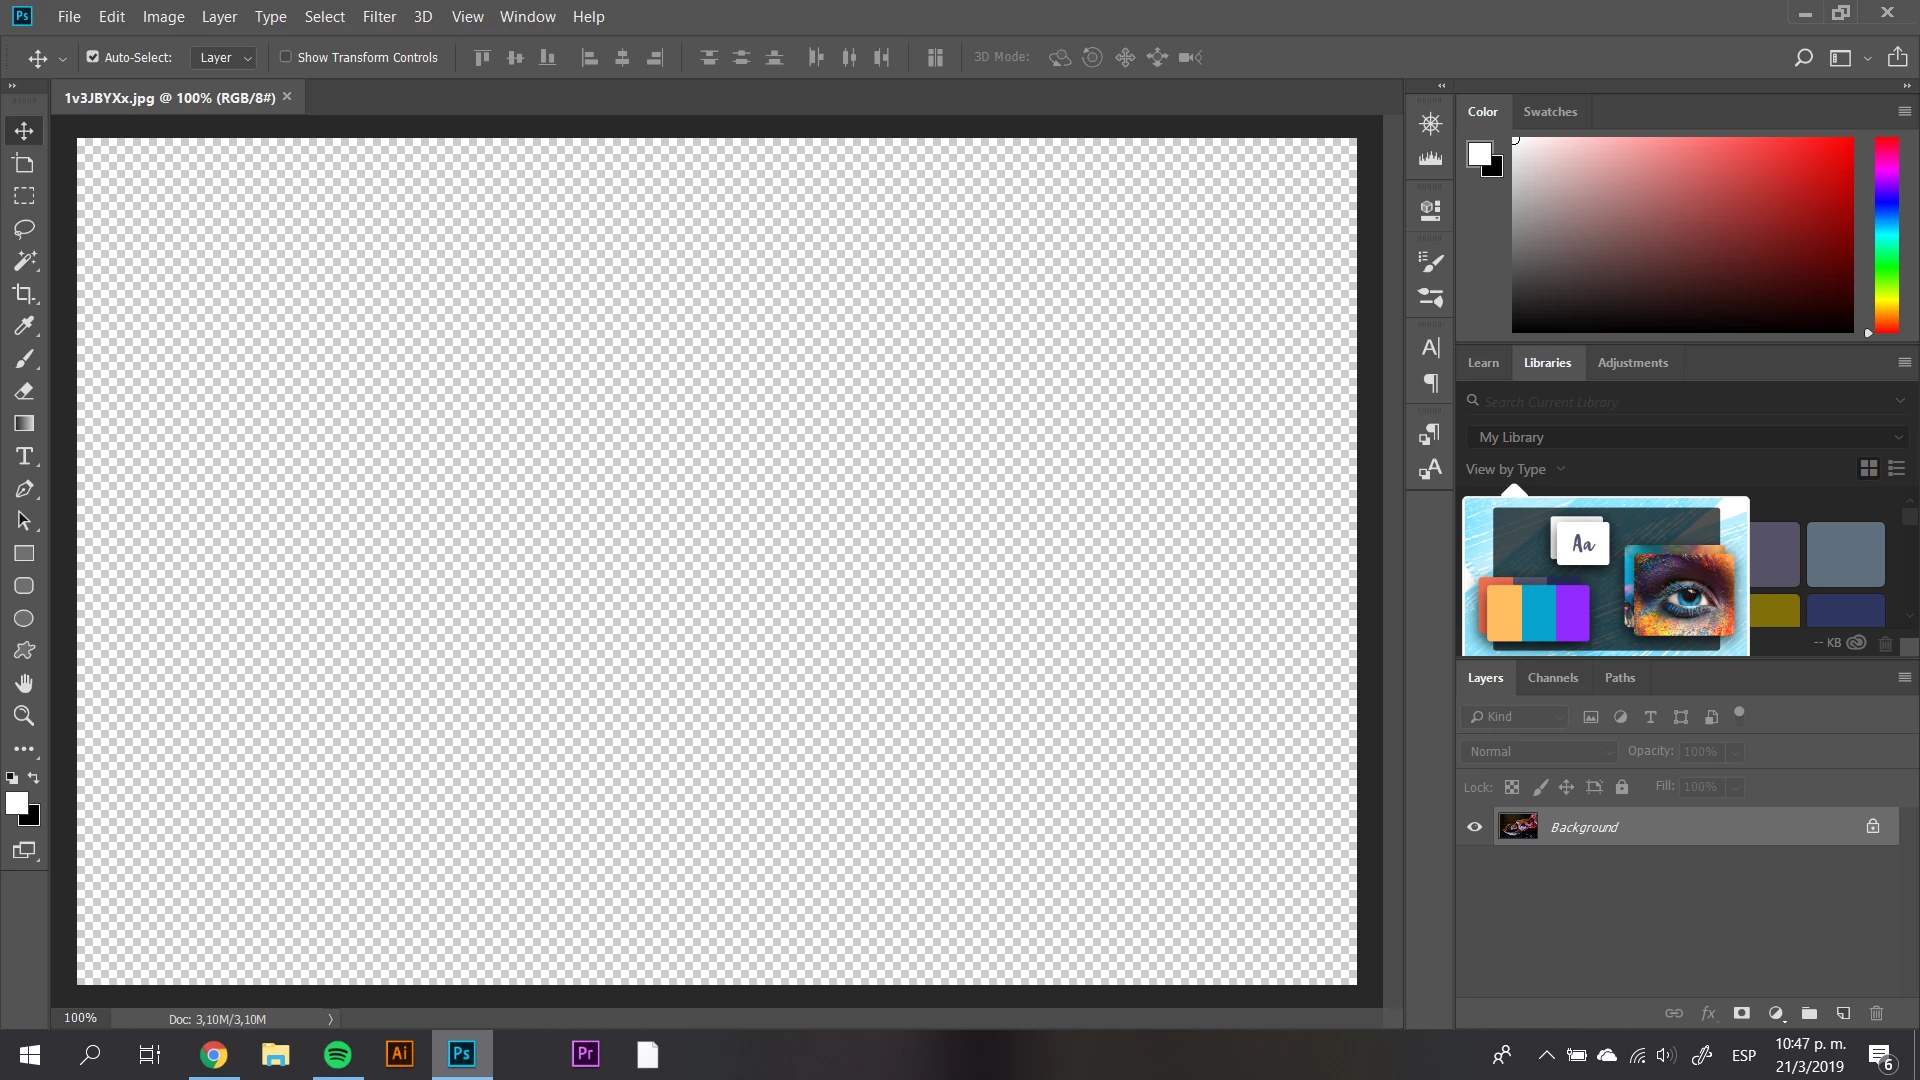Click the hue spectrum slider

click(1886, 235)
